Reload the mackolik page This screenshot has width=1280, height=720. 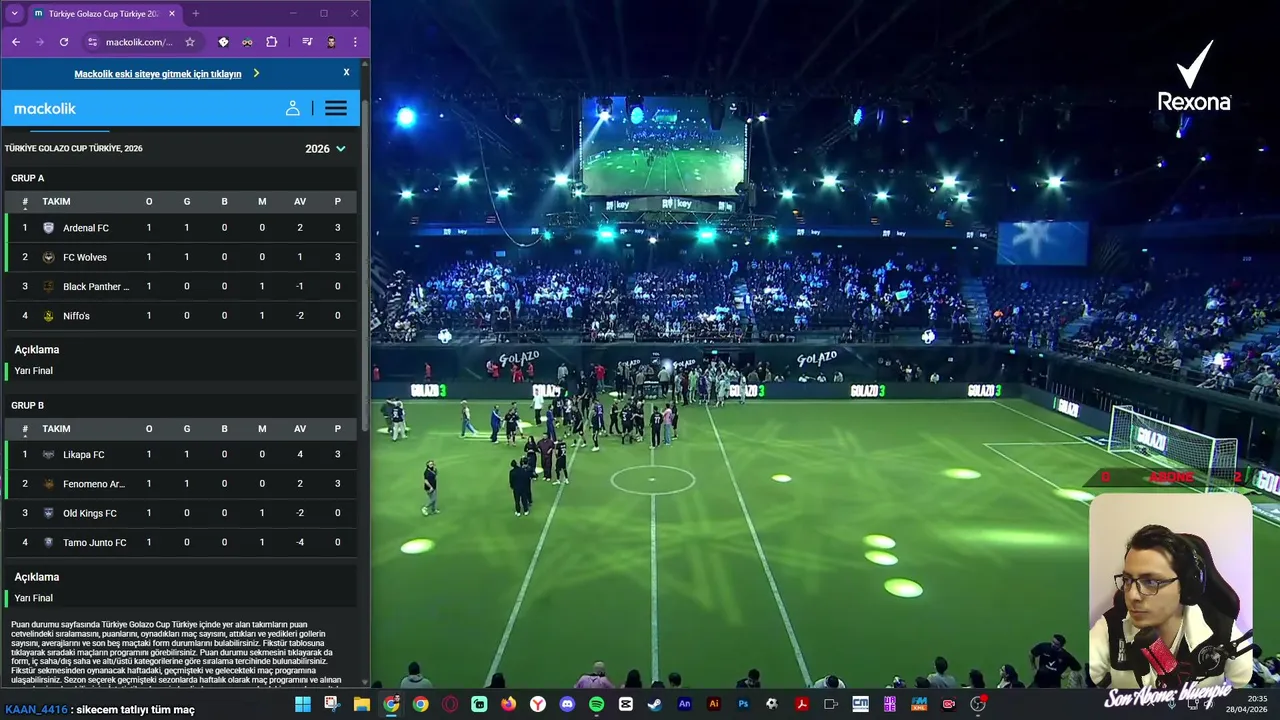coord(64,42)
